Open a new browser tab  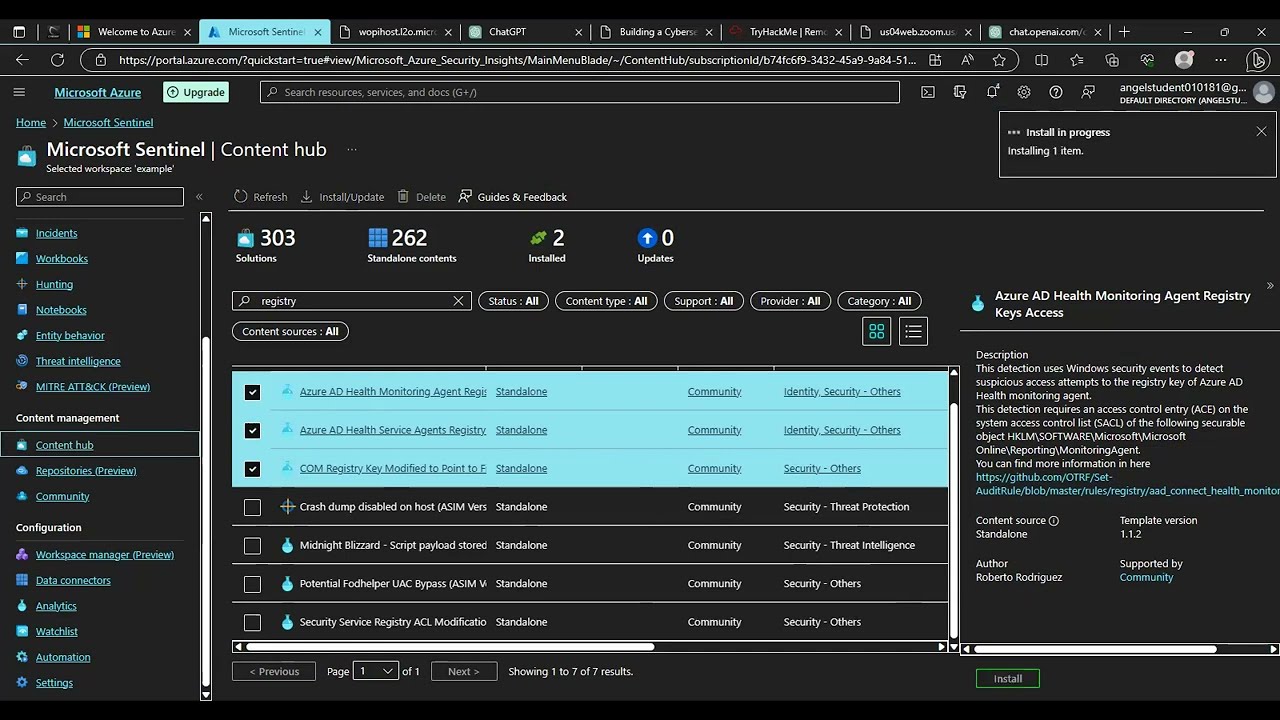click(x=1124, y=32)
